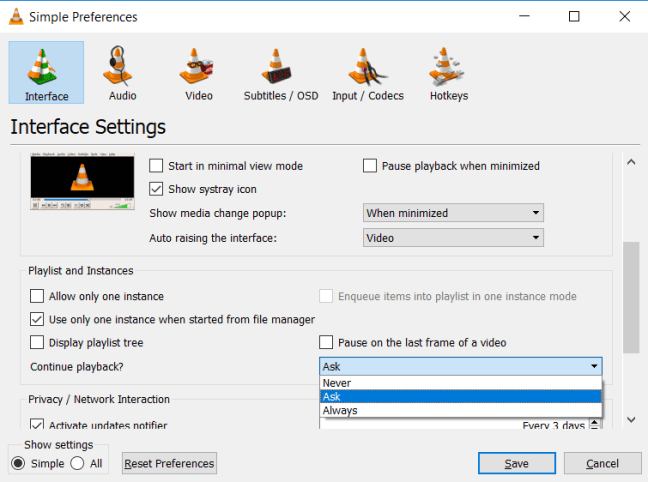
Task: Enable Allow only one instance
Action: coord(38,296)
